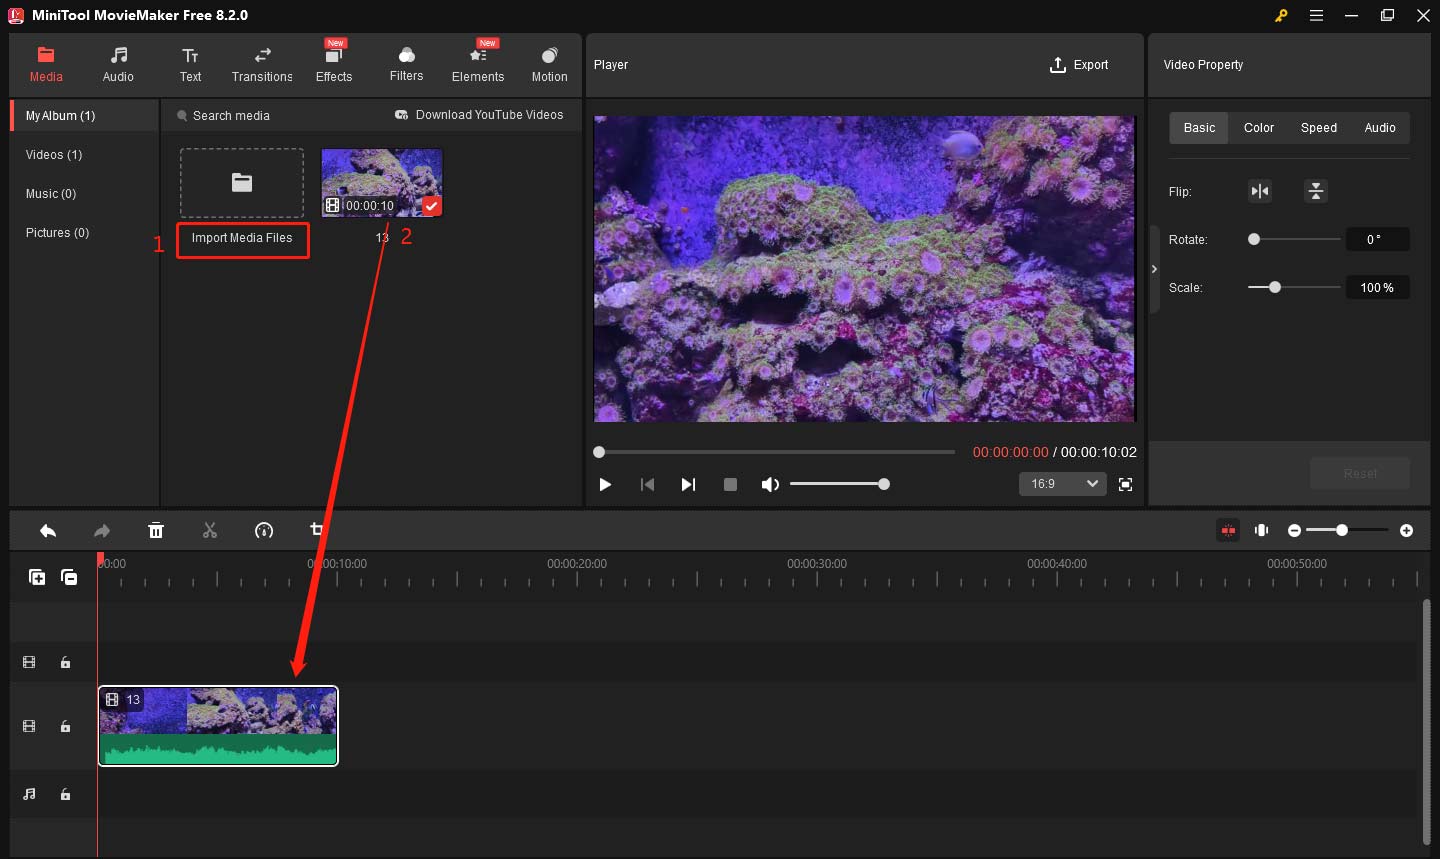Select My Album (1) category

pyautogui.click(x=85, y=116)
